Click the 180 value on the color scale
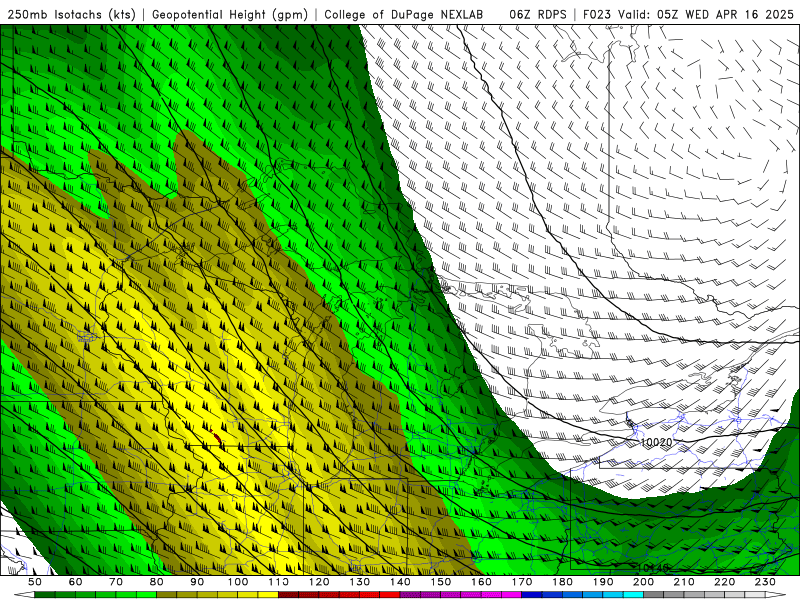This screenshot has height=600, width=800. [562, 582]
